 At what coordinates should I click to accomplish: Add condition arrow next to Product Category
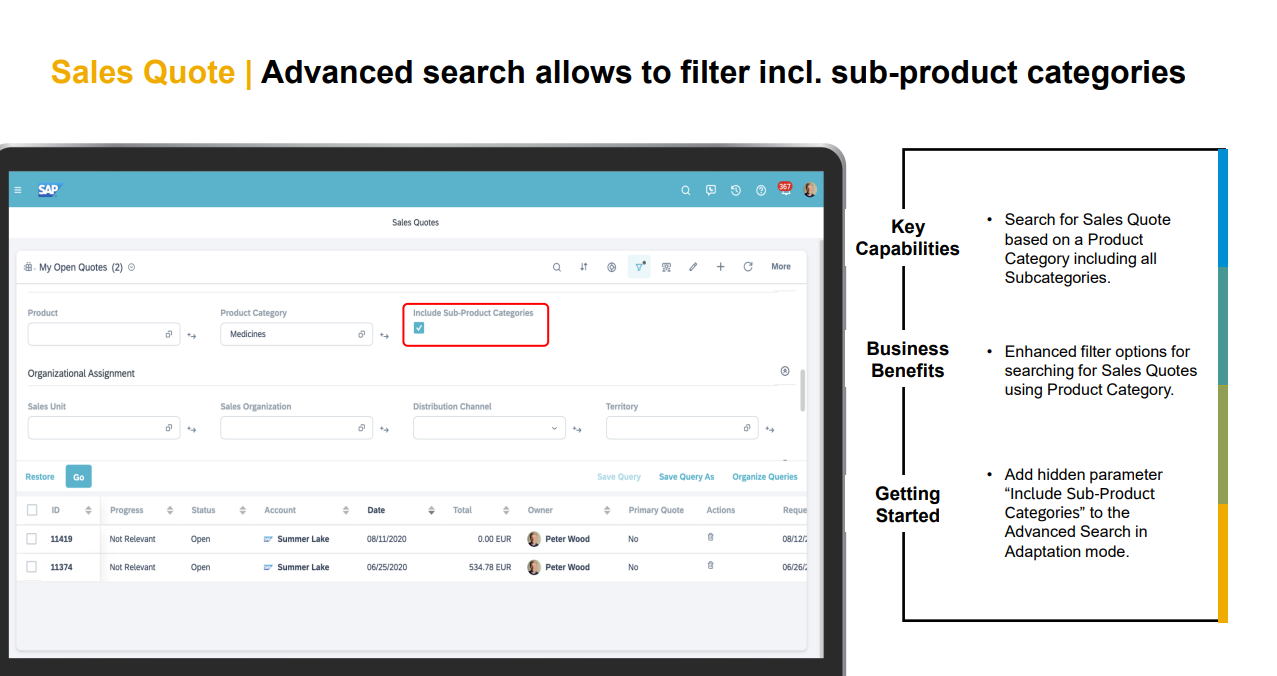tap(384, 336)
